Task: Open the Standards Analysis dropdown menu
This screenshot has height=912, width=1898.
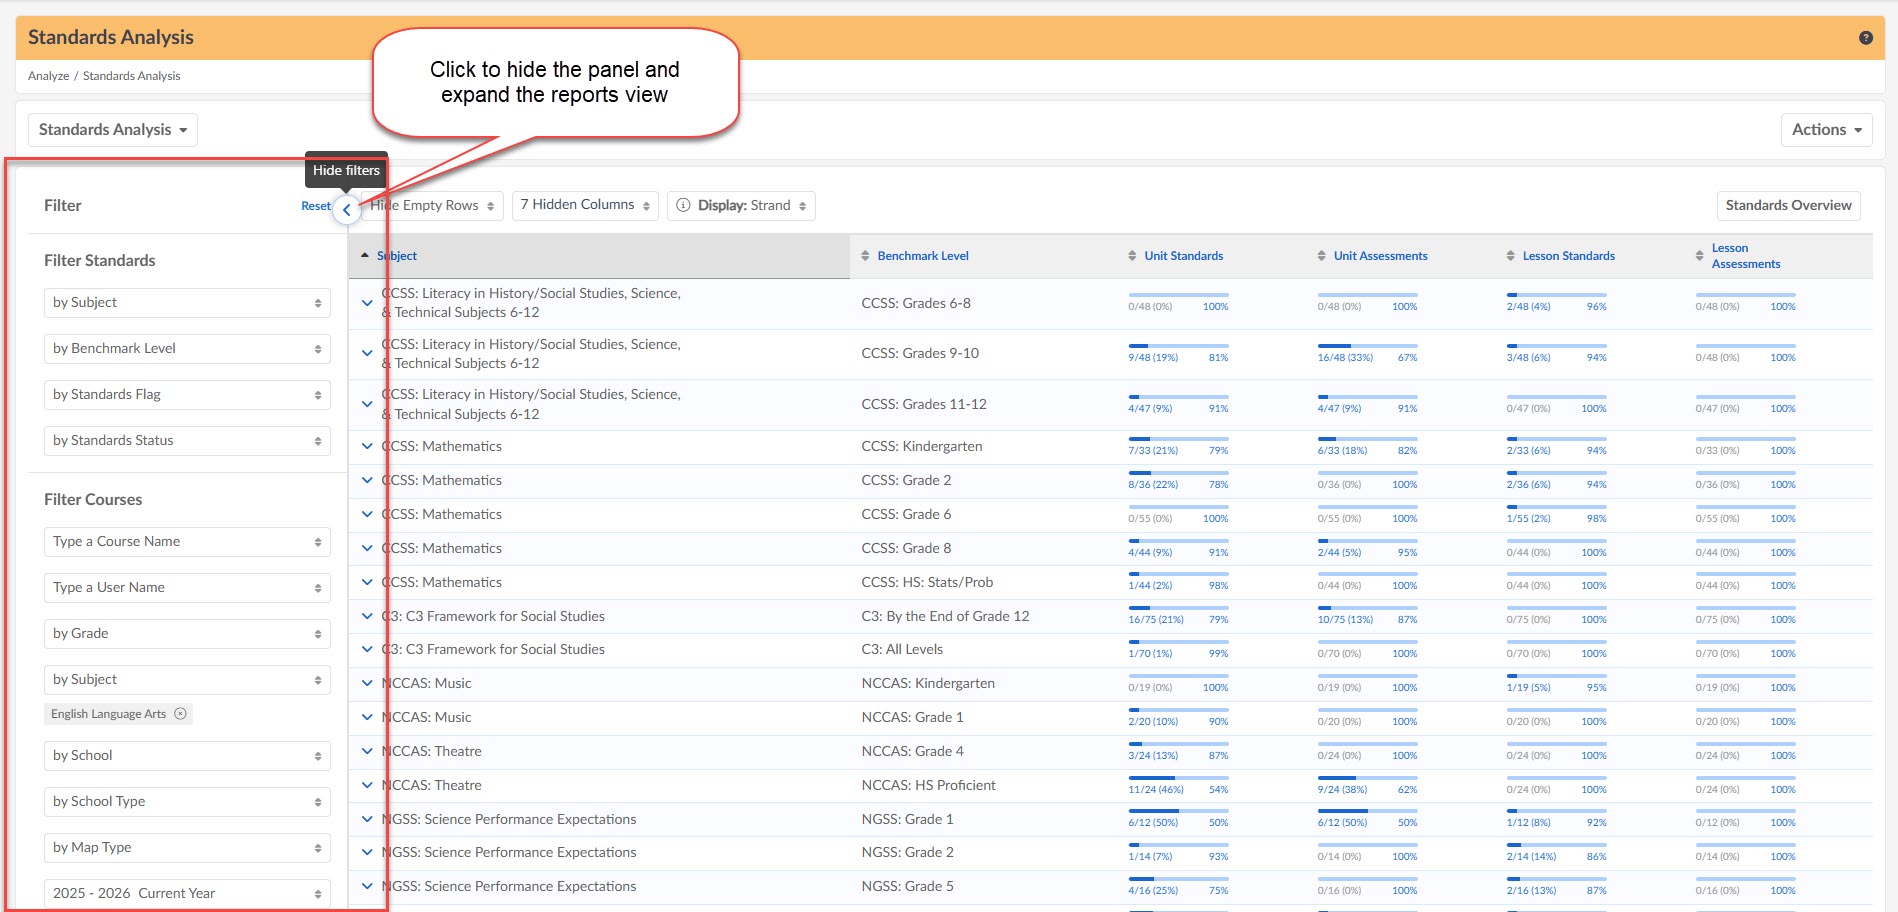Action: [x=112, y=130]
